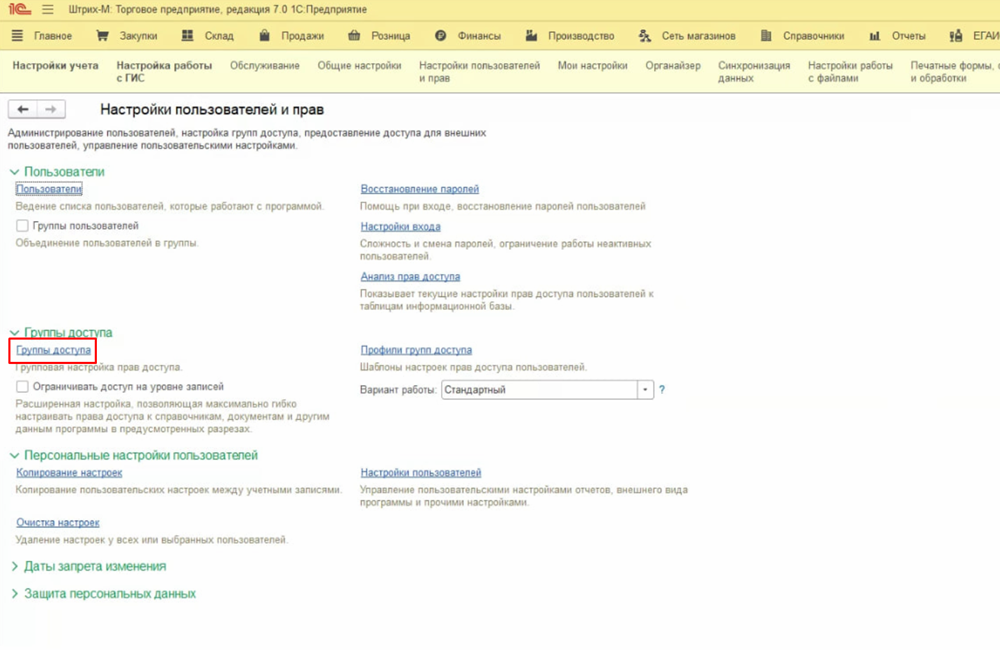The width and height of the screenshot is (1000, 650).
Task: Click the blue question mark help icon
Action: 662,390
